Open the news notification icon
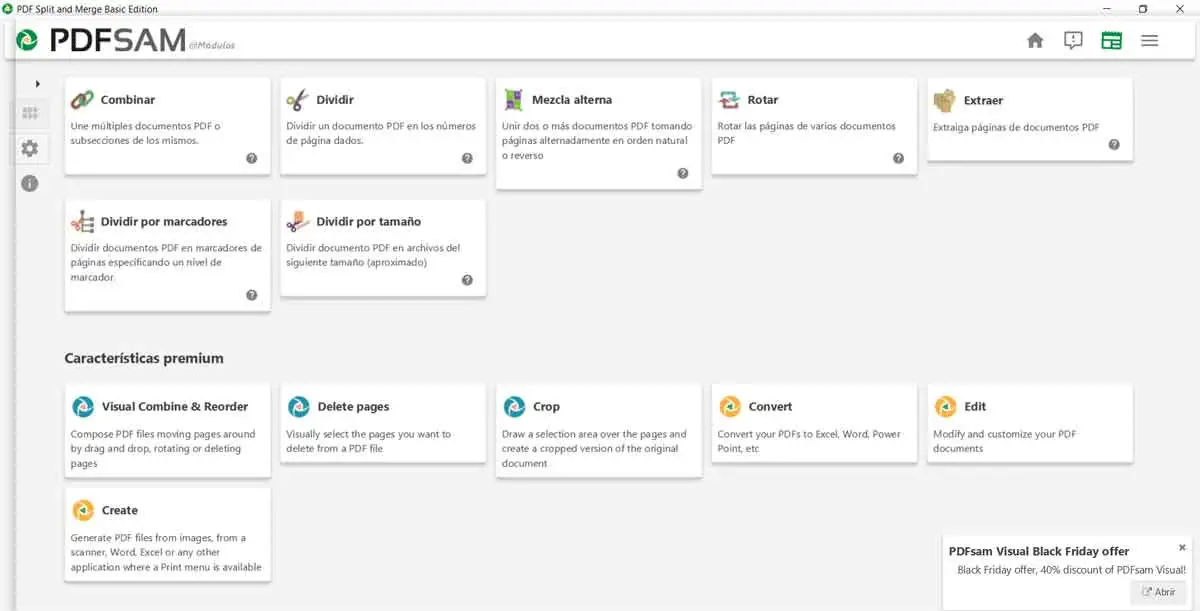 (x=1073, y=40)
